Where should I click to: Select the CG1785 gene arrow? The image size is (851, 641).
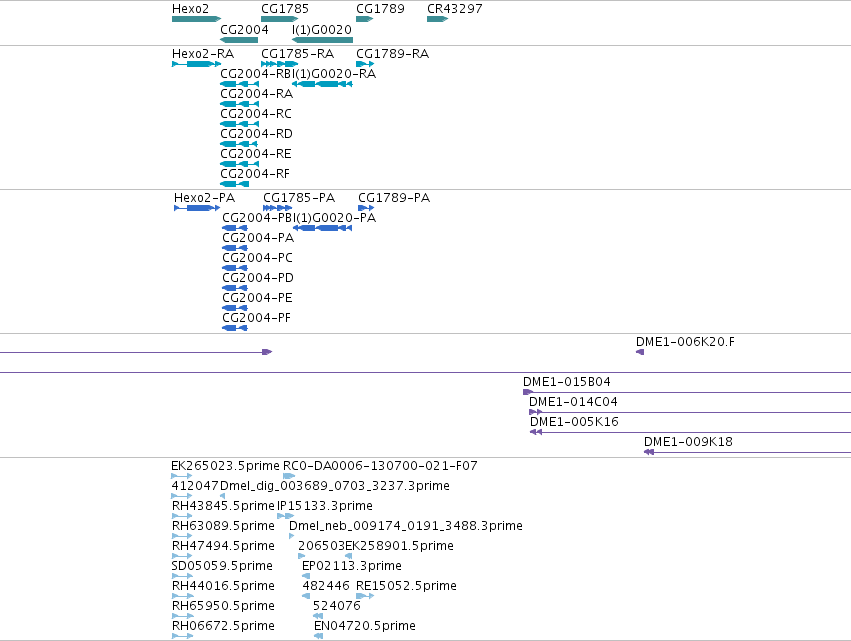point(280,19)
